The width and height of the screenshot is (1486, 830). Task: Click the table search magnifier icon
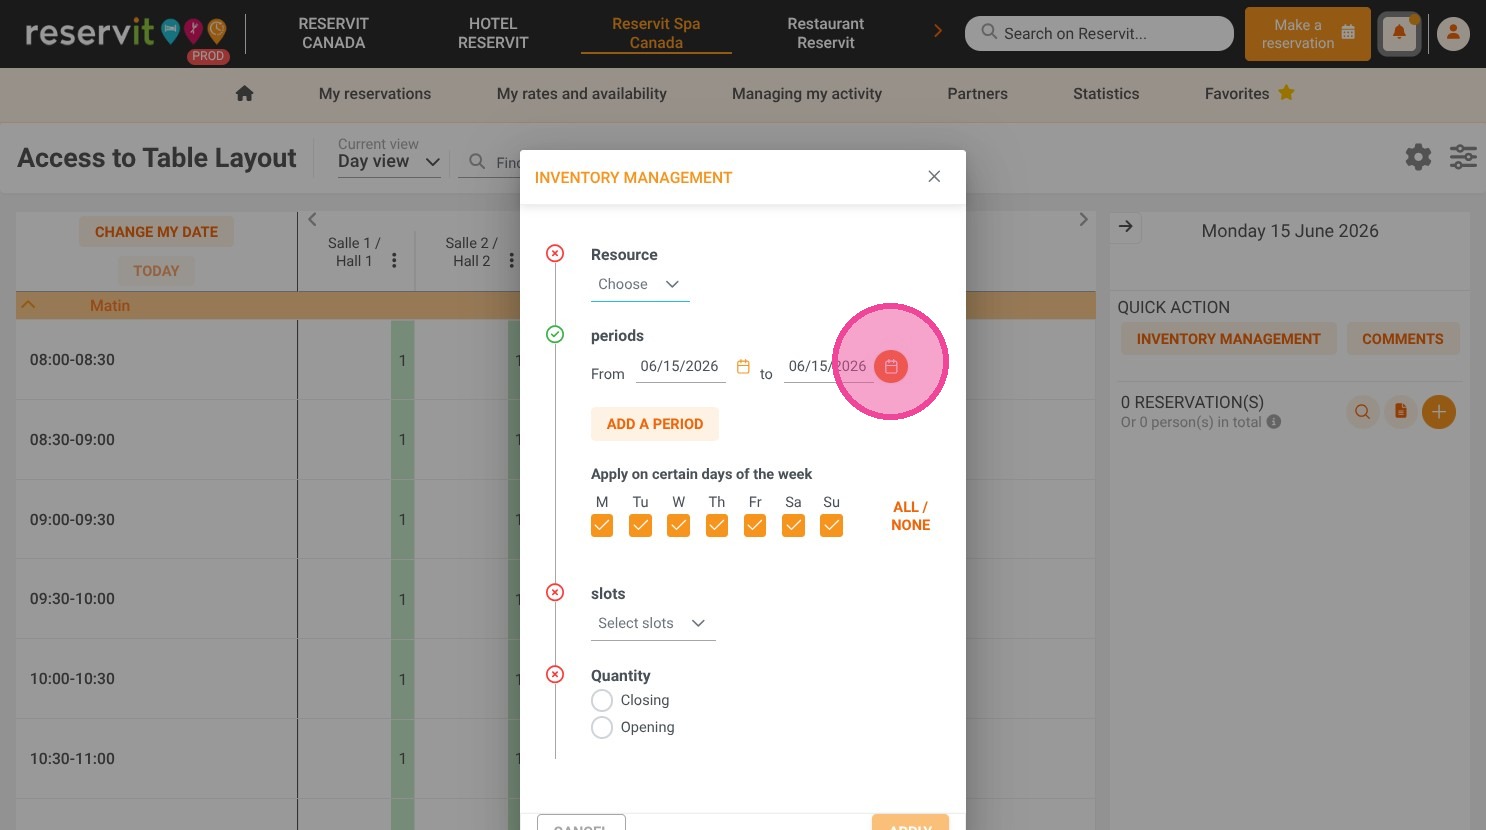coord(477,162)
